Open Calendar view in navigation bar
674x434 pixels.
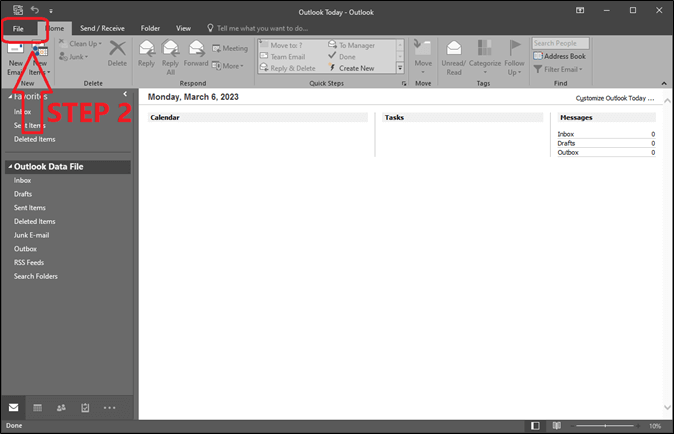click(38, 408)
